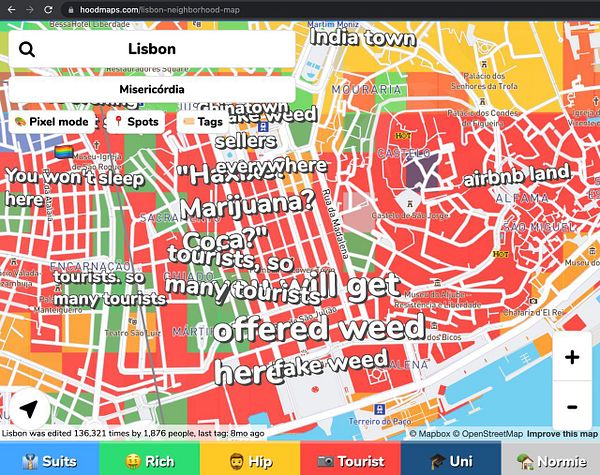The width and height of the screenshot is (600, 475).
Task: Click the Museu do Aljube museum icon
Action: tap(437, 283)
